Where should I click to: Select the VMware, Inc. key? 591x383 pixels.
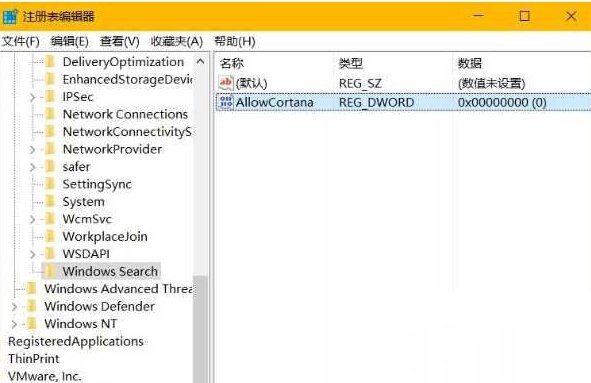(44, 376)
